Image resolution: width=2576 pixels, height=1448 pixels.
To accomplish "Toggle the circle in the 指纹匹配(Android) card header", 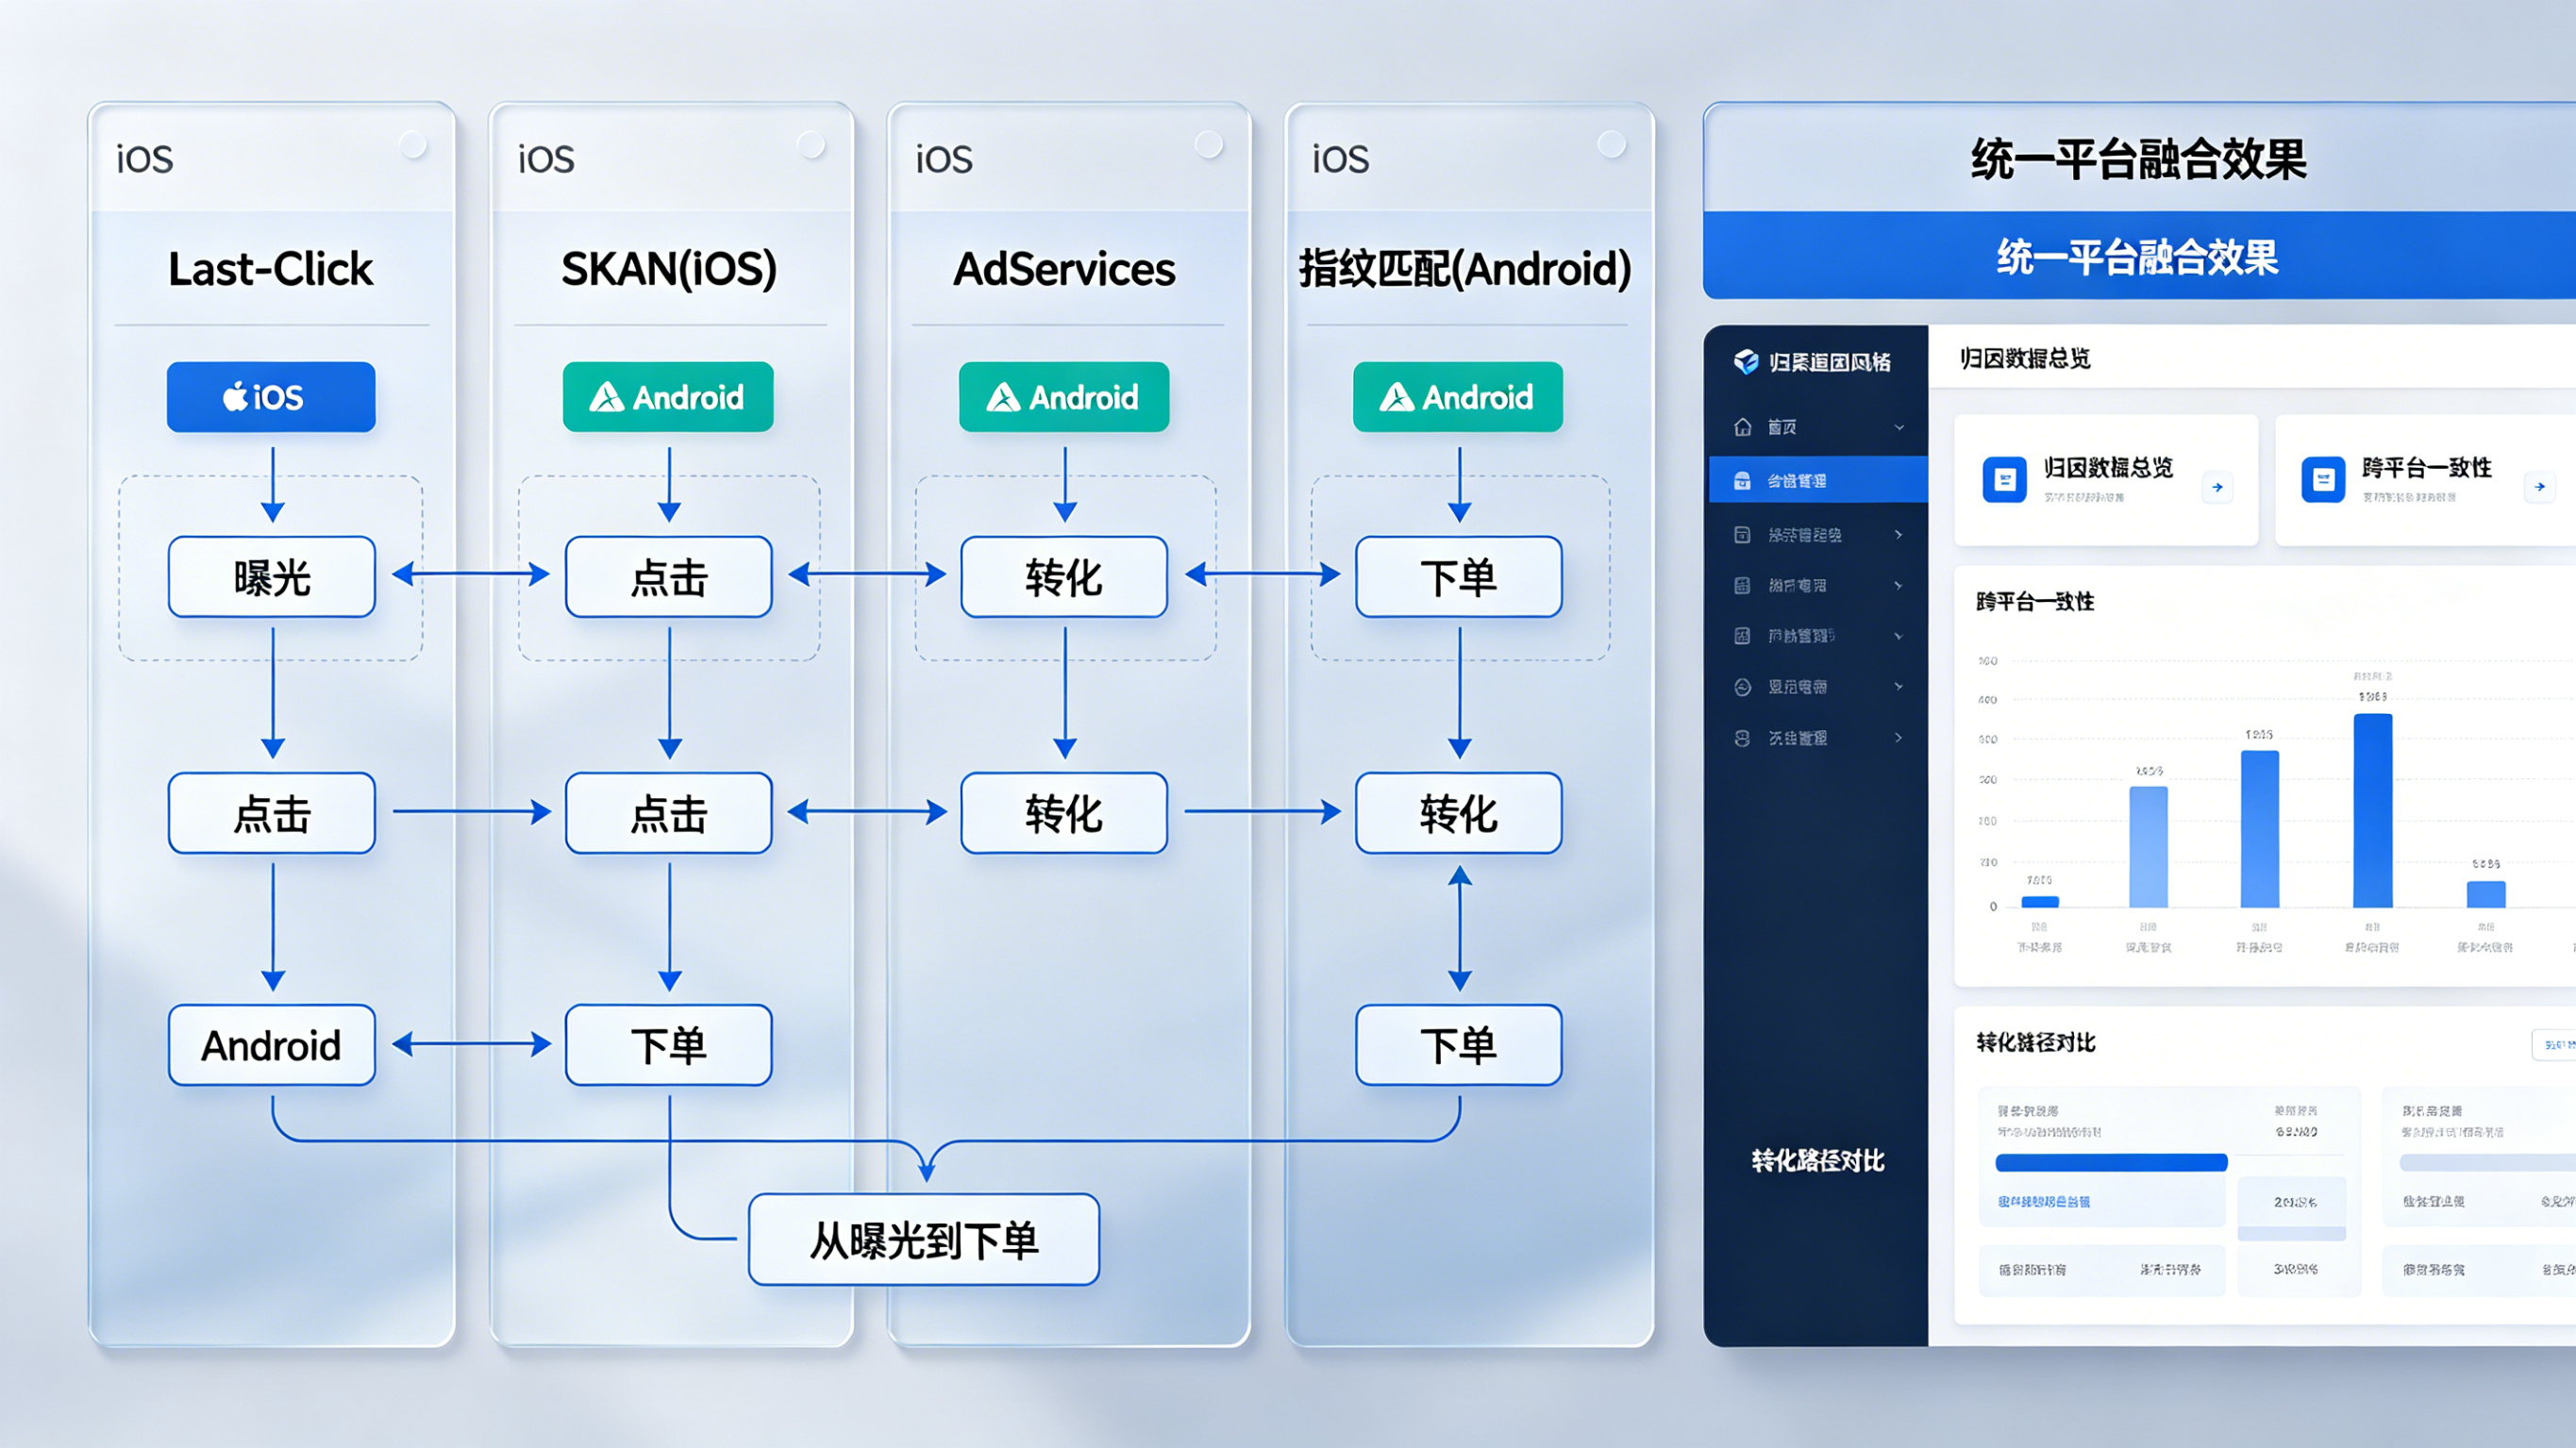I will (1611, 144).
